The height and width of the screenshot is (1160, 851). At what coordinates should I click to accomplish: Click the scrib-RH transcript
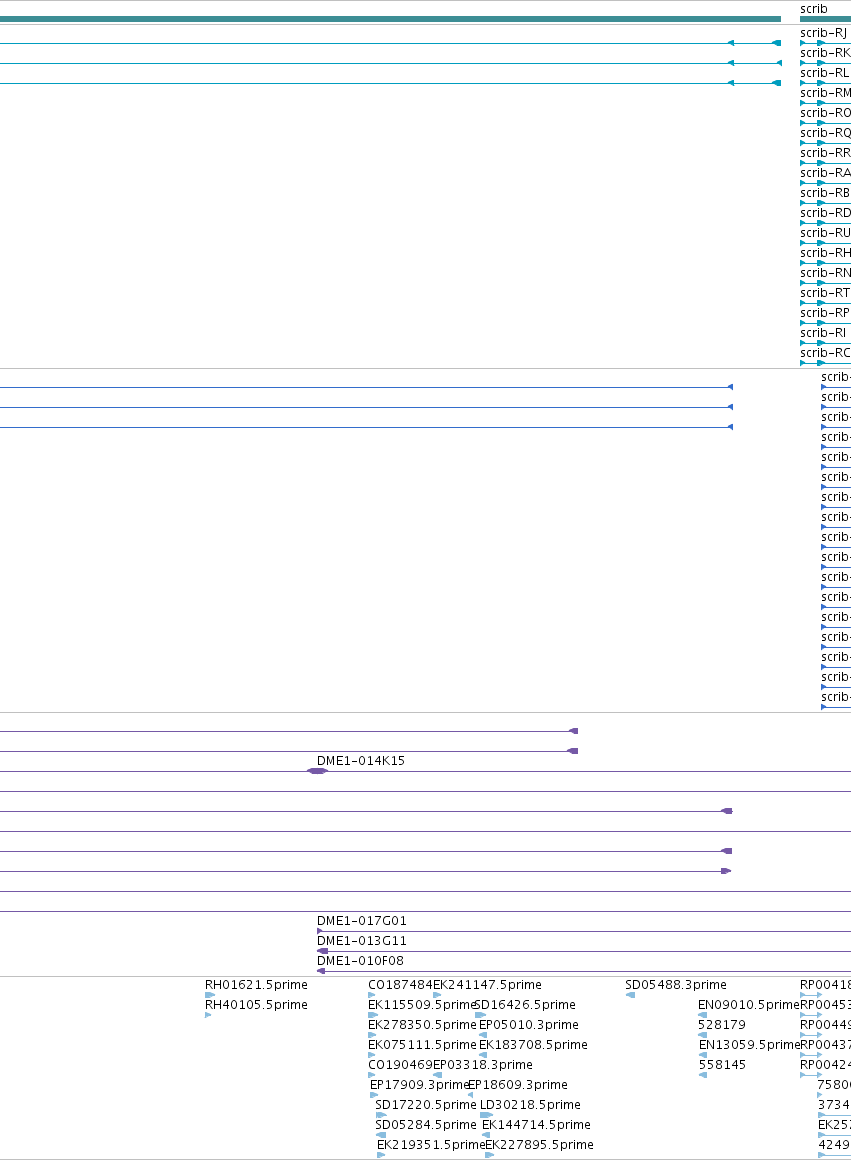tap(825, 252)
